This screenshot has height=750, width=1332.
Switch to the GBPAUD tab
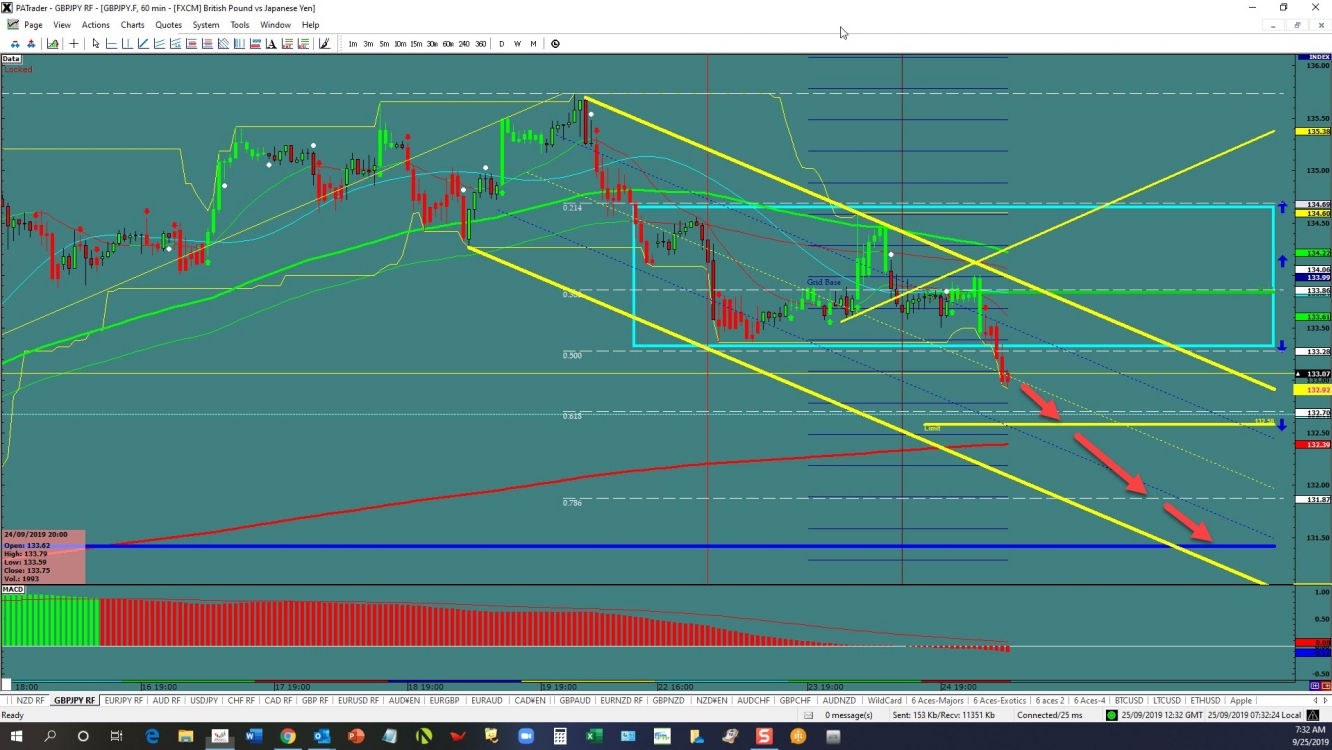575,700
